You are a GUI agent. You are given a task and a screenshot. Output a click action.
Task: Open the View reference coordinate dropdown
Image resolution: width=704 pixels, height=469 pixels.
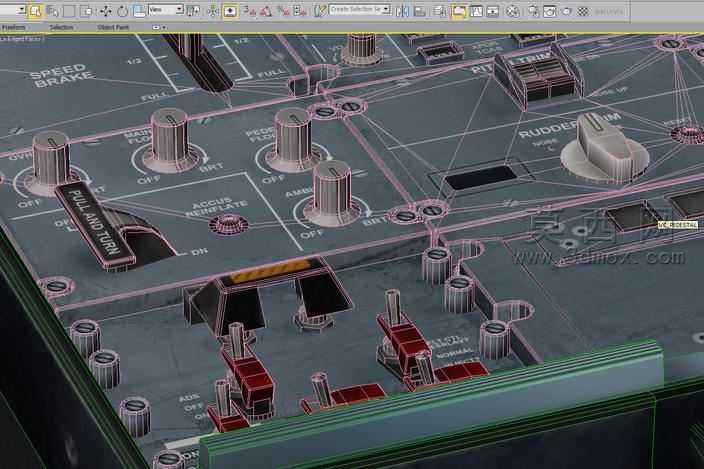pyautogui.click(x=166, y=9)
